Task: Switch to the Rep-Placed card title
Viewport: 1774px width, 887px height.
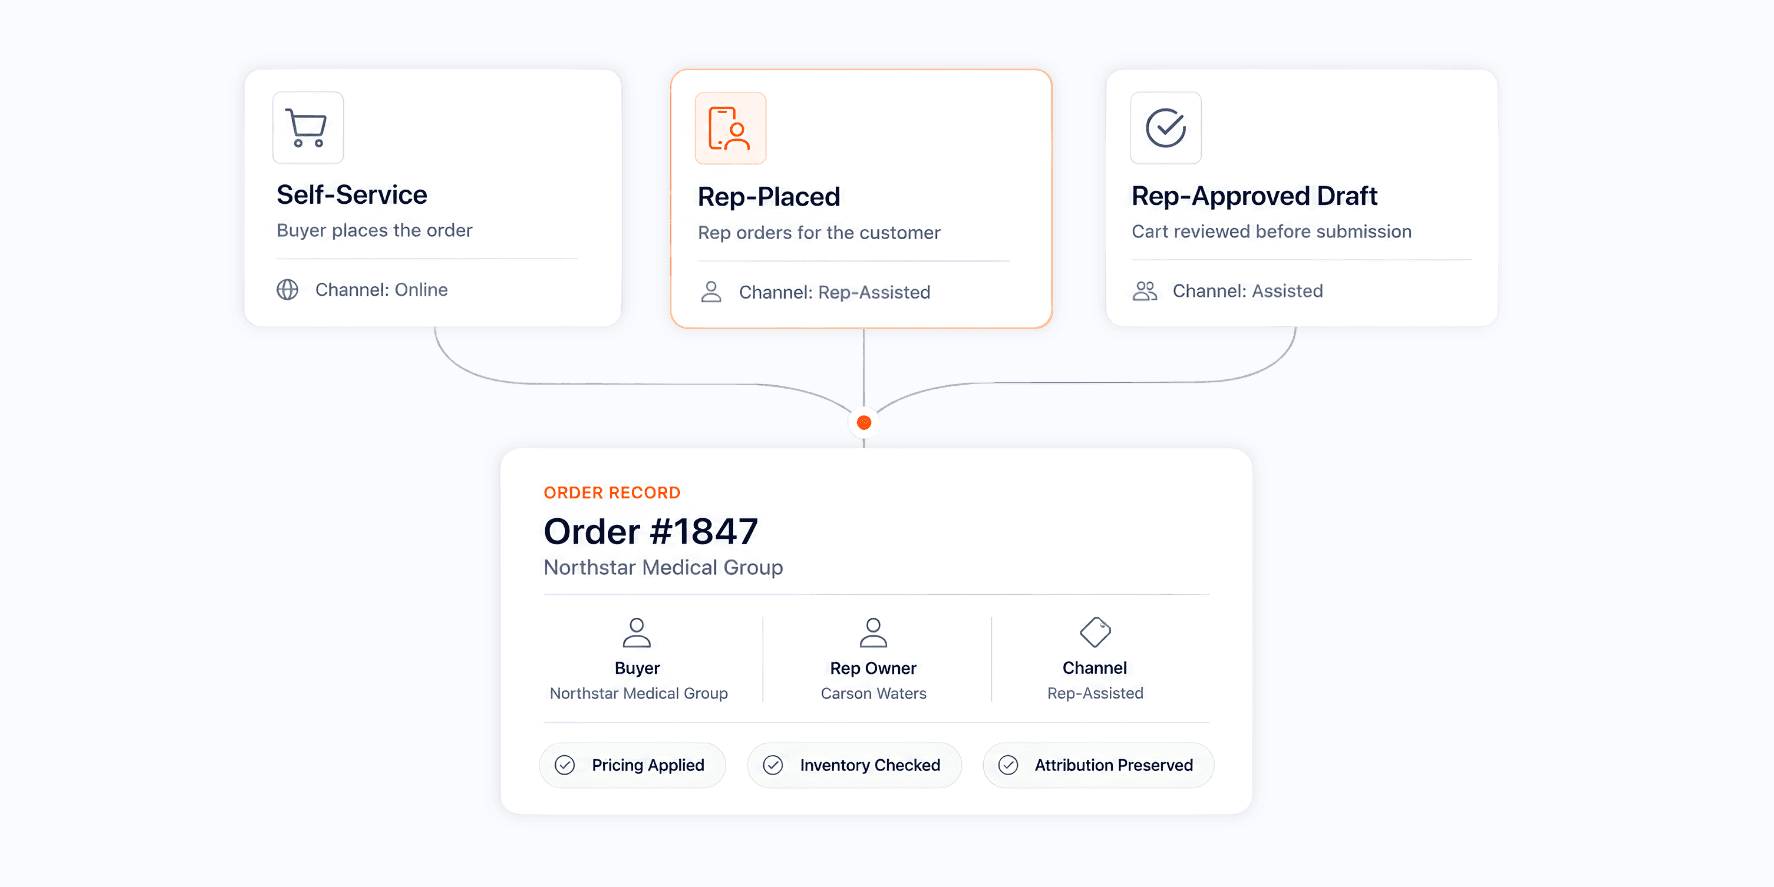Action: 769,197
